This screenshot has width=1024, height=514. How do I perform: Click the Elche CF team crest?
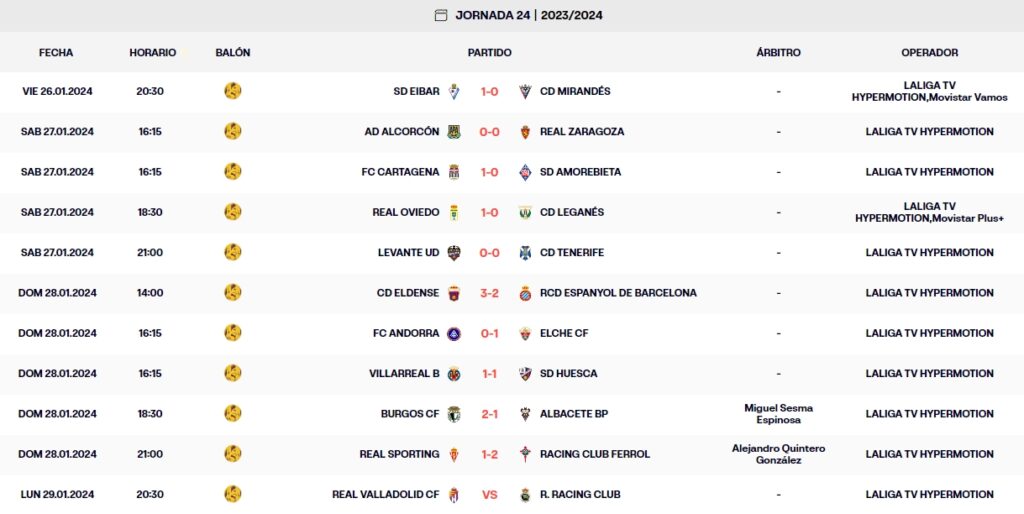tap(525, 334)
